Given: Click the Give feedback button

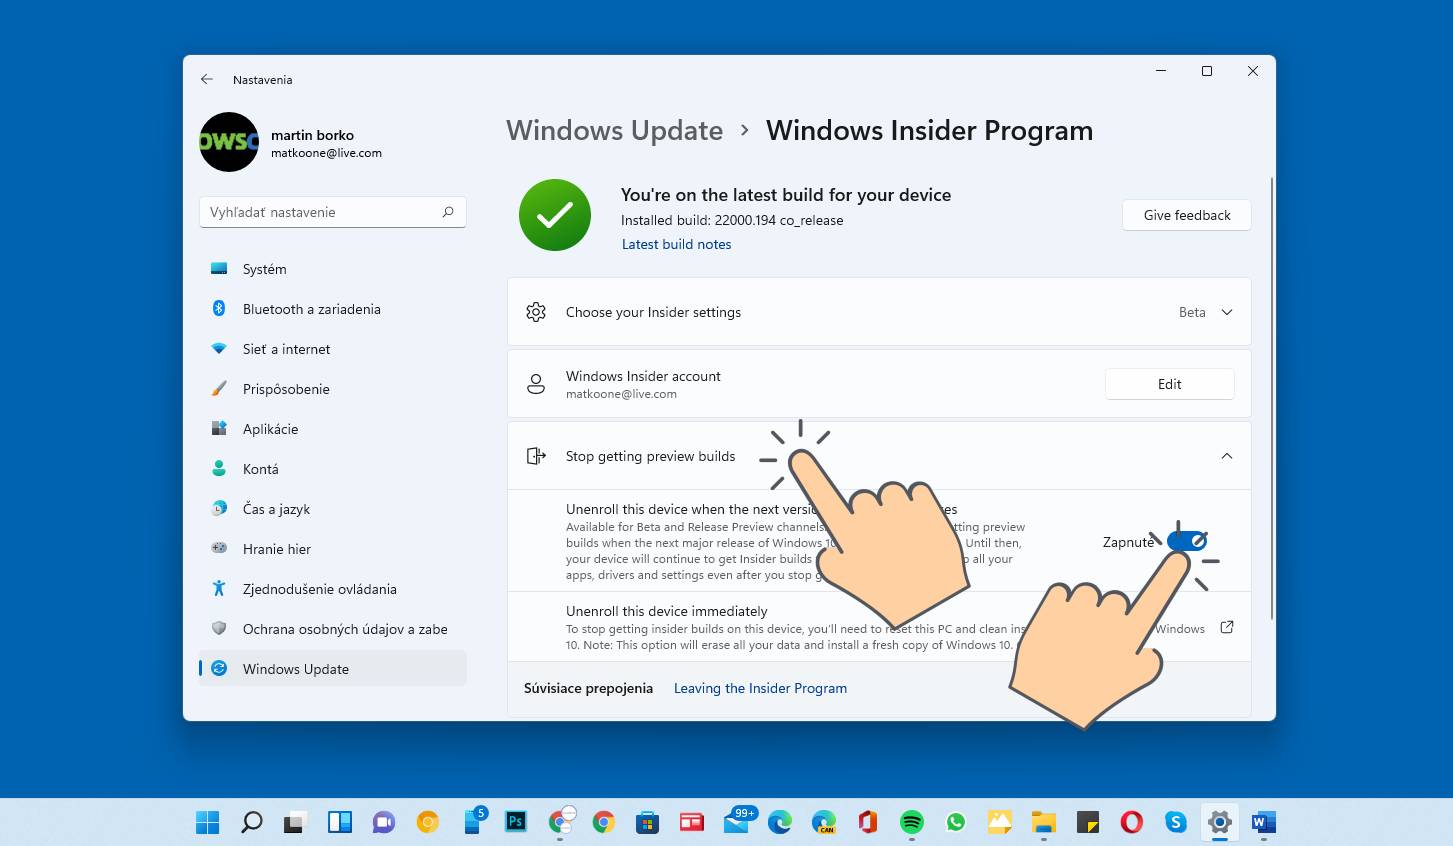Looking at the screenshot, I should pyautogui.click(x=1187, y=215).
